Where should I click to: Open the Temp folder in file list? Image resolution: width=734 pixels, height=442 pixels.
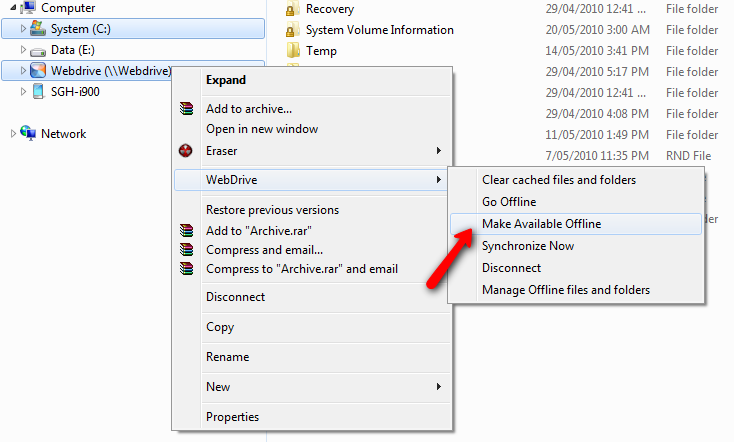coord(321,51)
